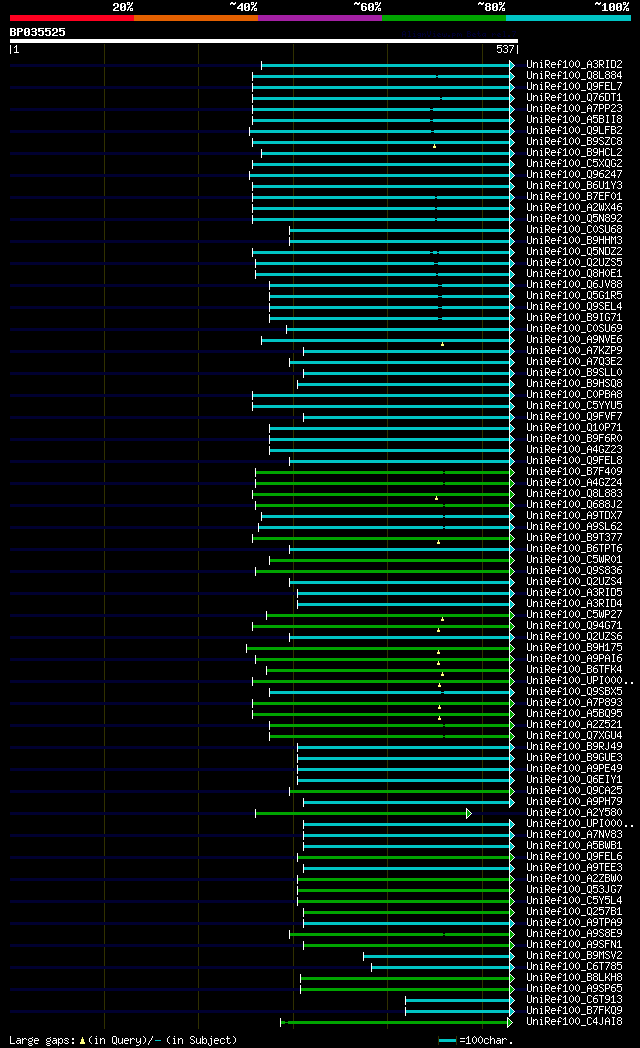This screenshot has width=640, height=1048.
Task: Open hit UniRef100_A7PP23
Action: 574,109
